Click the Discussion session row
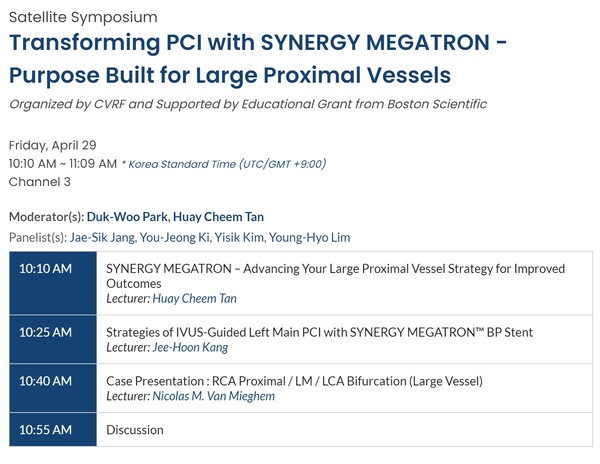This screenshot has width=600, height=464. [135, 430]
